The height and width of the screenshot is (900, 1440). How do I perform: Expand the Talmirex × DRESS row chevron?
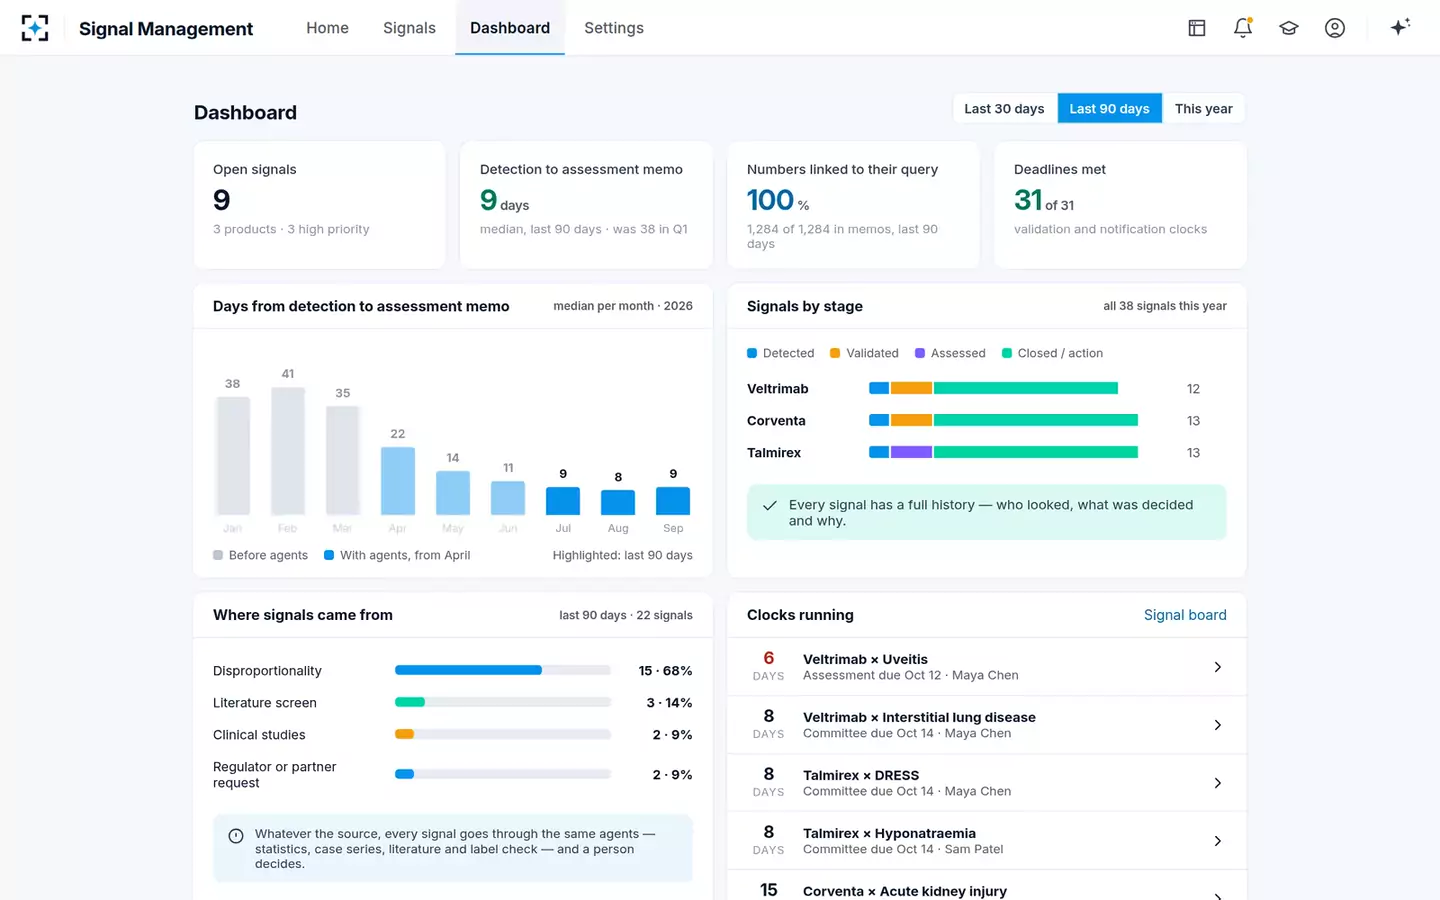pyautogui.click(x=1217, y=783)
